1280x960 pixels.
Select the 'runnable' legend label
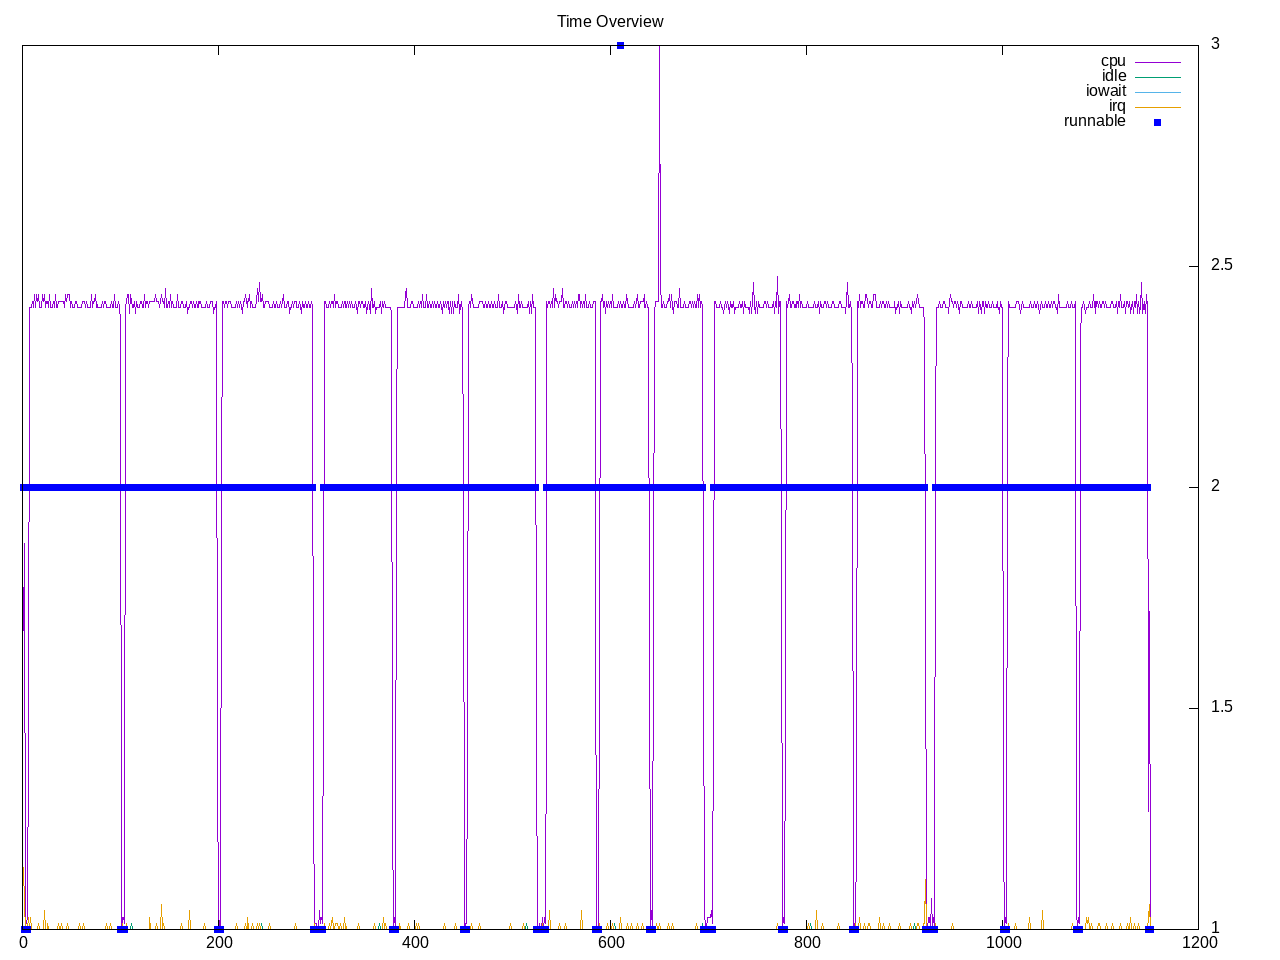[1094, 121]
